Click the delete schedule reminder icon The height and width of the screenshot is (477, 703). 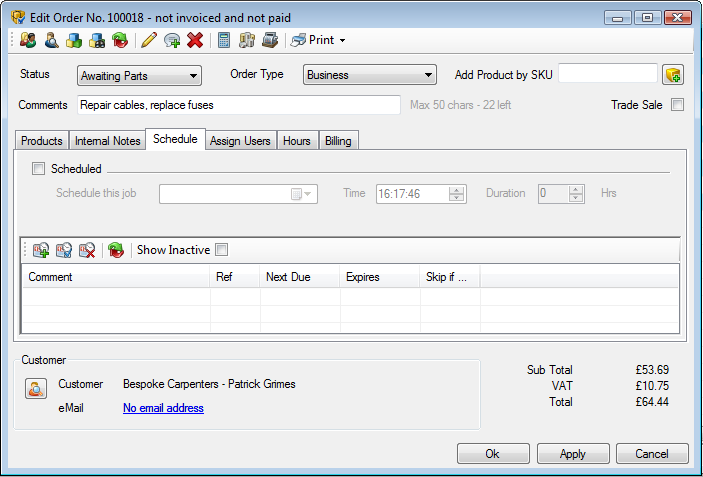(x=87, y=250)
